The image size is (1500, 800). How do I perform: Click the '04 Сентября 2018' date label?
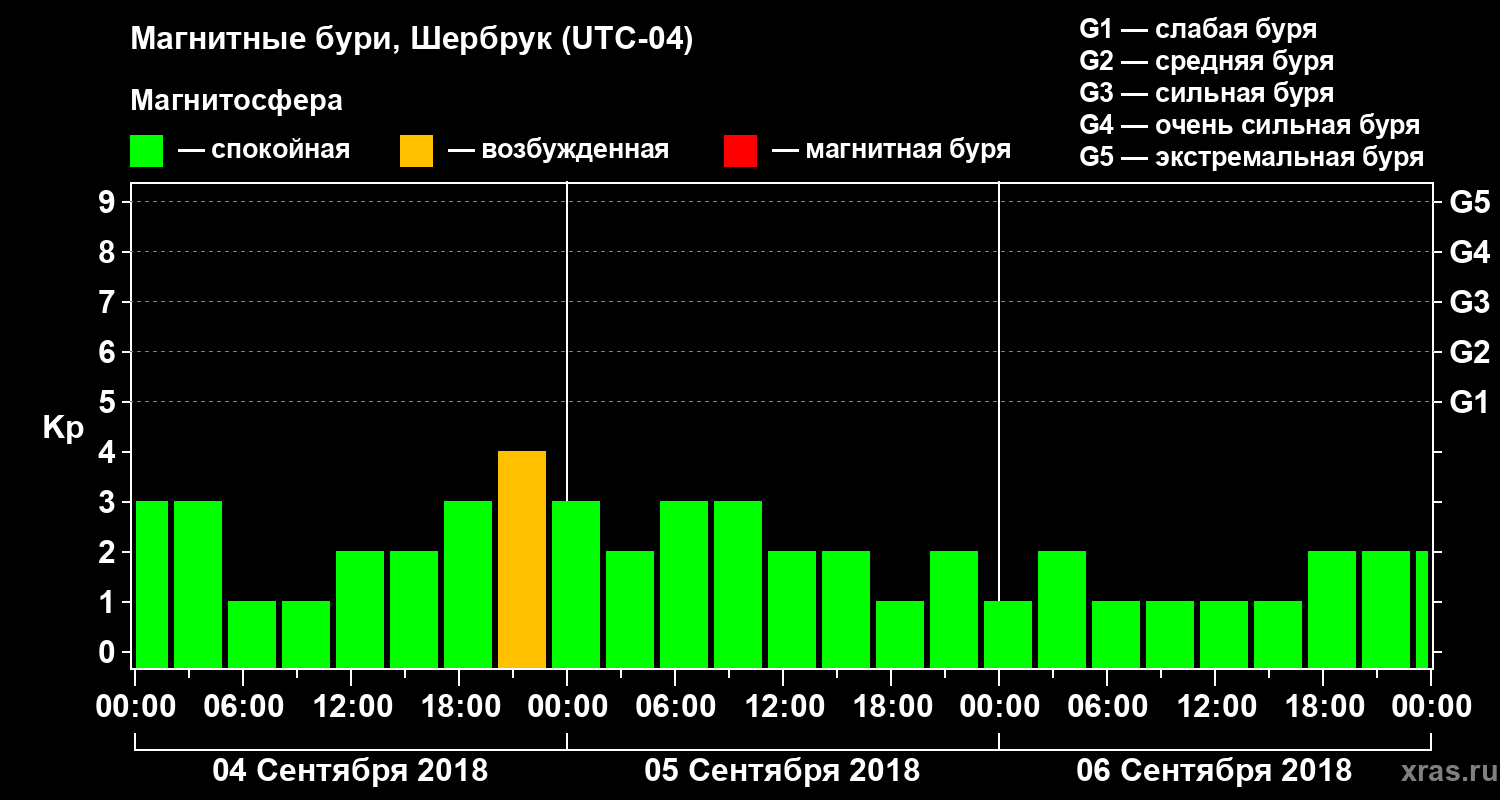pyautogui.click(x=350, y=771)
